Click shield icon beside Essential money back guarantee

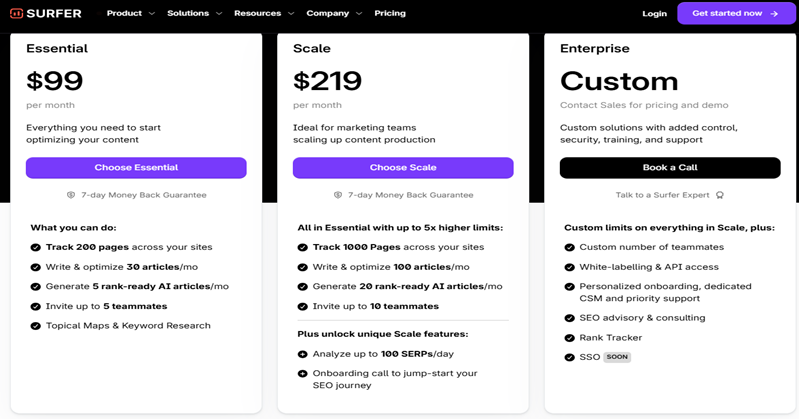[x=71, y=195]
